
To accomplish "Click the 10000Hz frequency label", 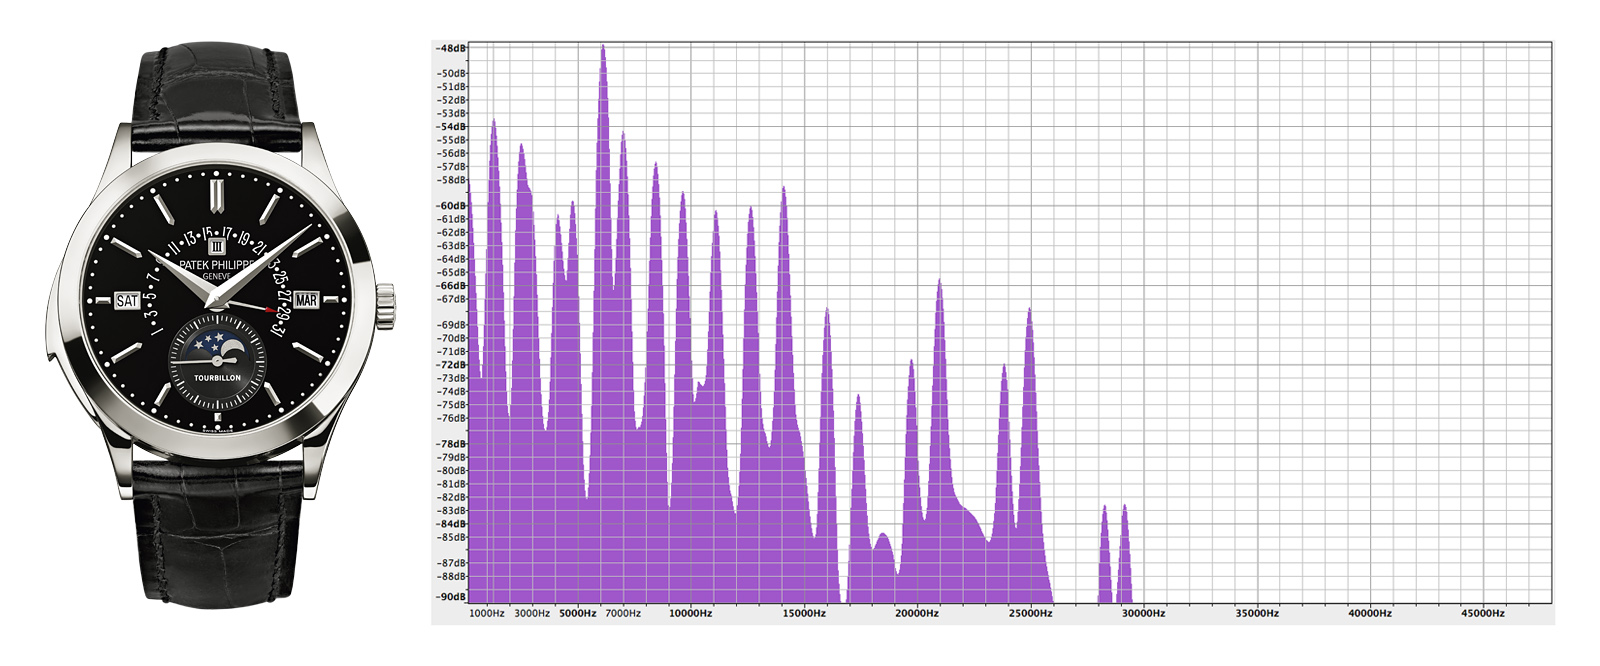I will (x=690, y=613).
